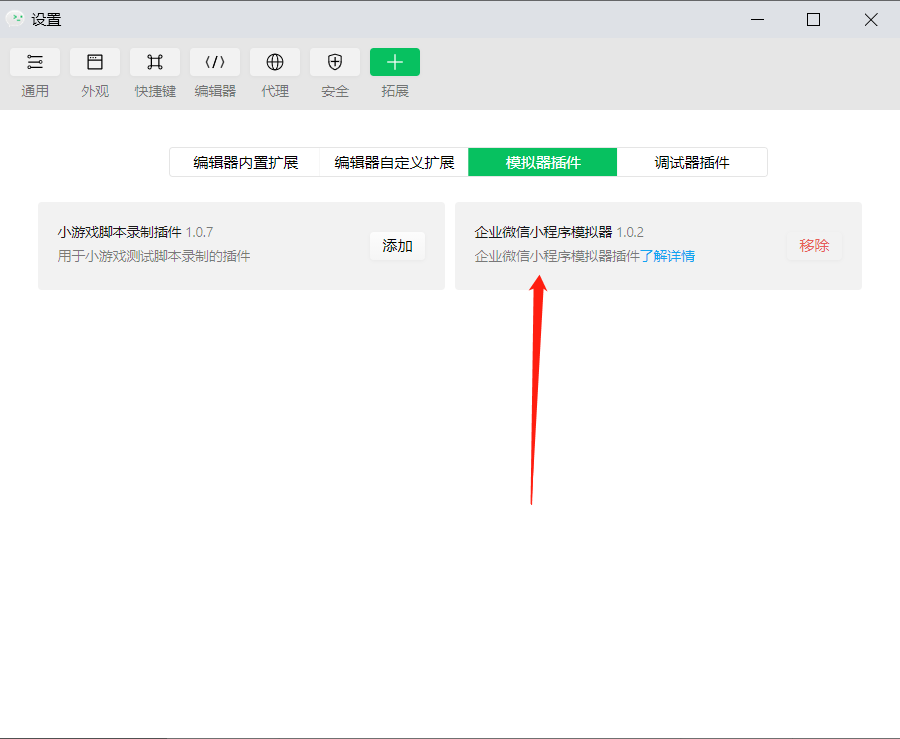Image resolution: width=900 pixels, height=739 pixels.
Task: Click the WeChat devtools logo in title bar
Action: click(15, 19)
